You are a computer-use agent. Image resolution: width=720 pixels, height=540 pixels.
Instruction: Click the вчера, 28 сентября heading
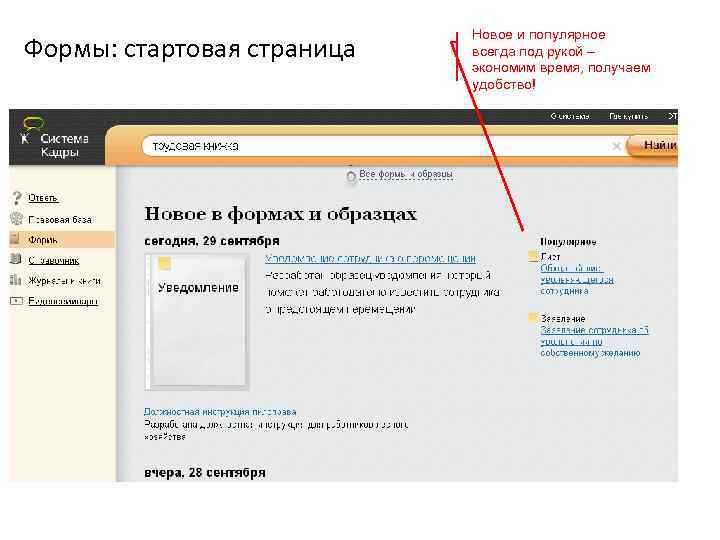coord(205,472)
